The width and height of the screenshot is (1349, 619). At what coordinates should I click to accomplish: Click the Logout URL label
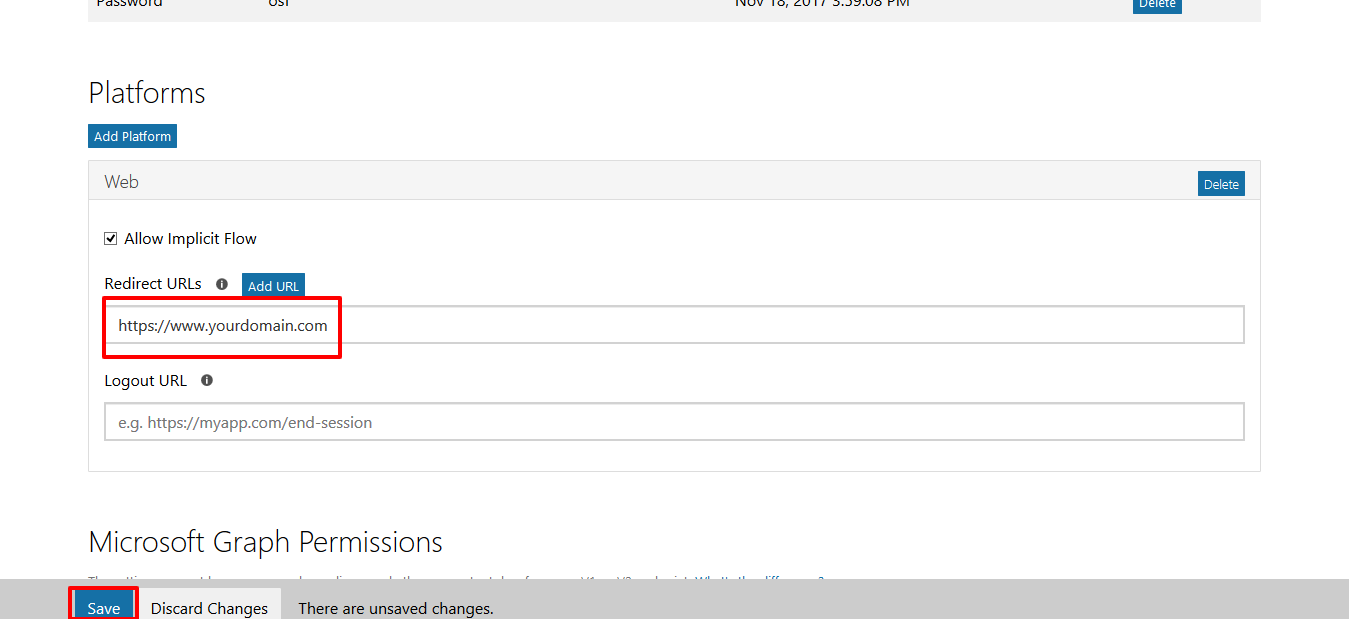pos(145,381)
